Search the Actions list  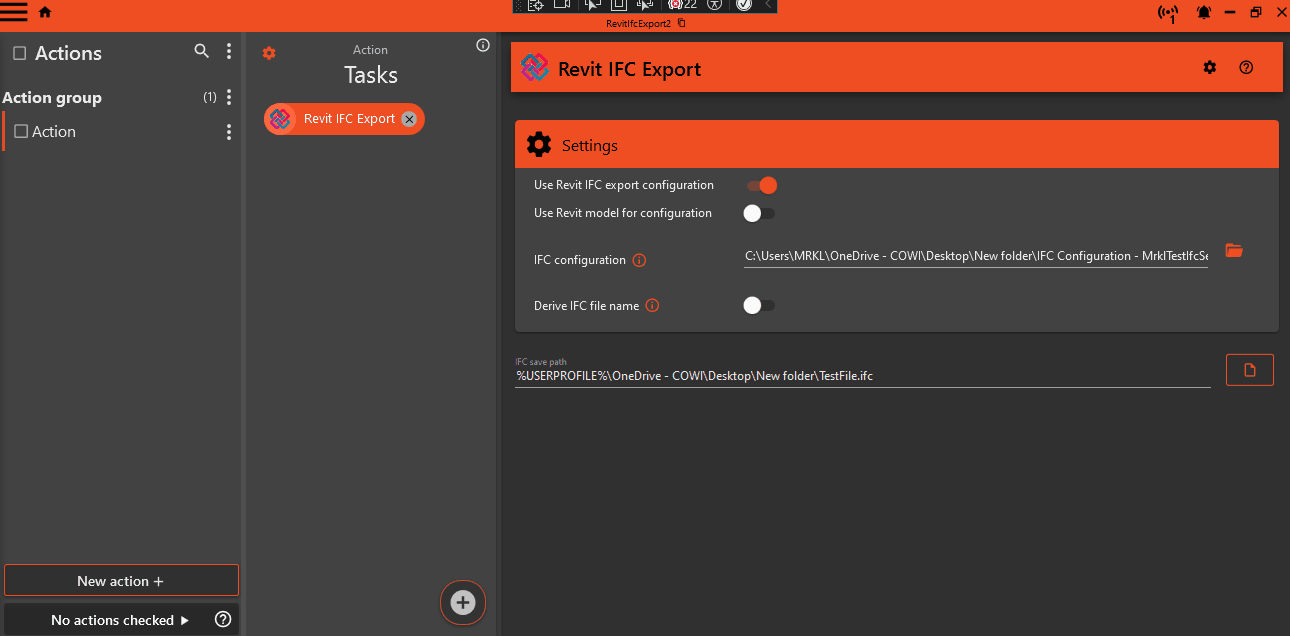tap(201, 51)
